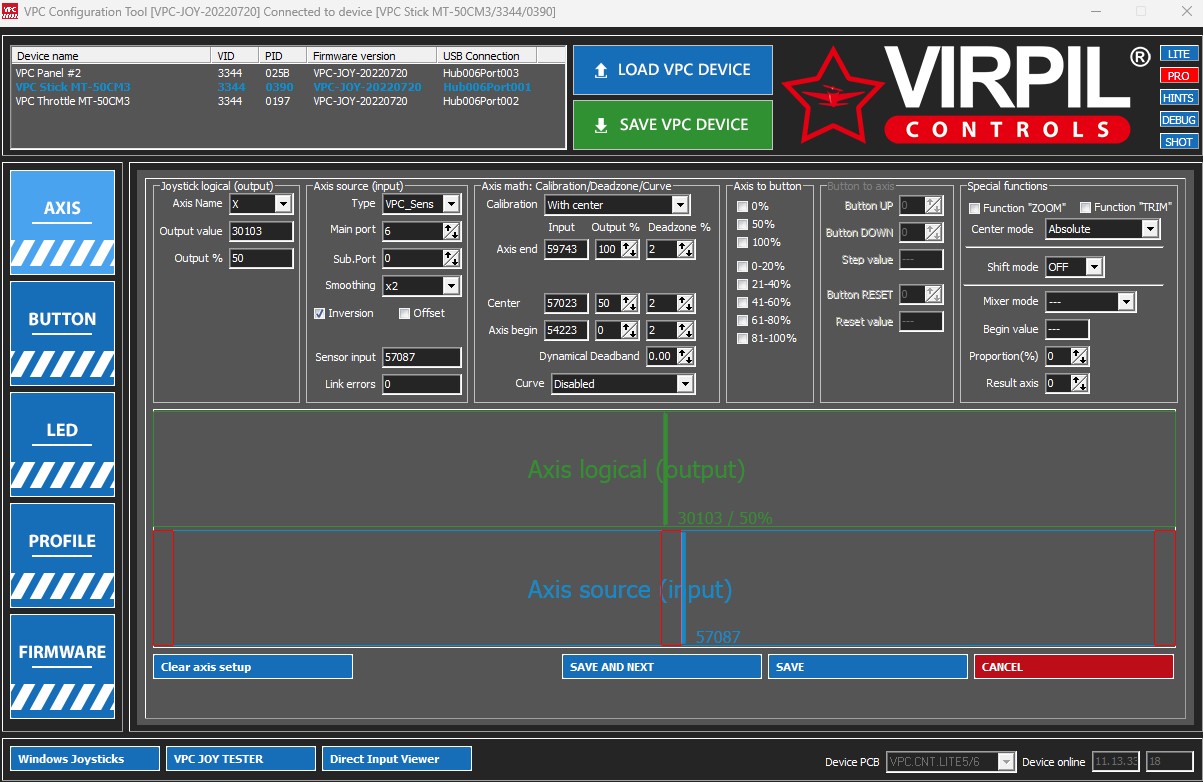Check the 0% axis to button box
The width and height of the screenshot is (1203, 782).
pos(742,206)
